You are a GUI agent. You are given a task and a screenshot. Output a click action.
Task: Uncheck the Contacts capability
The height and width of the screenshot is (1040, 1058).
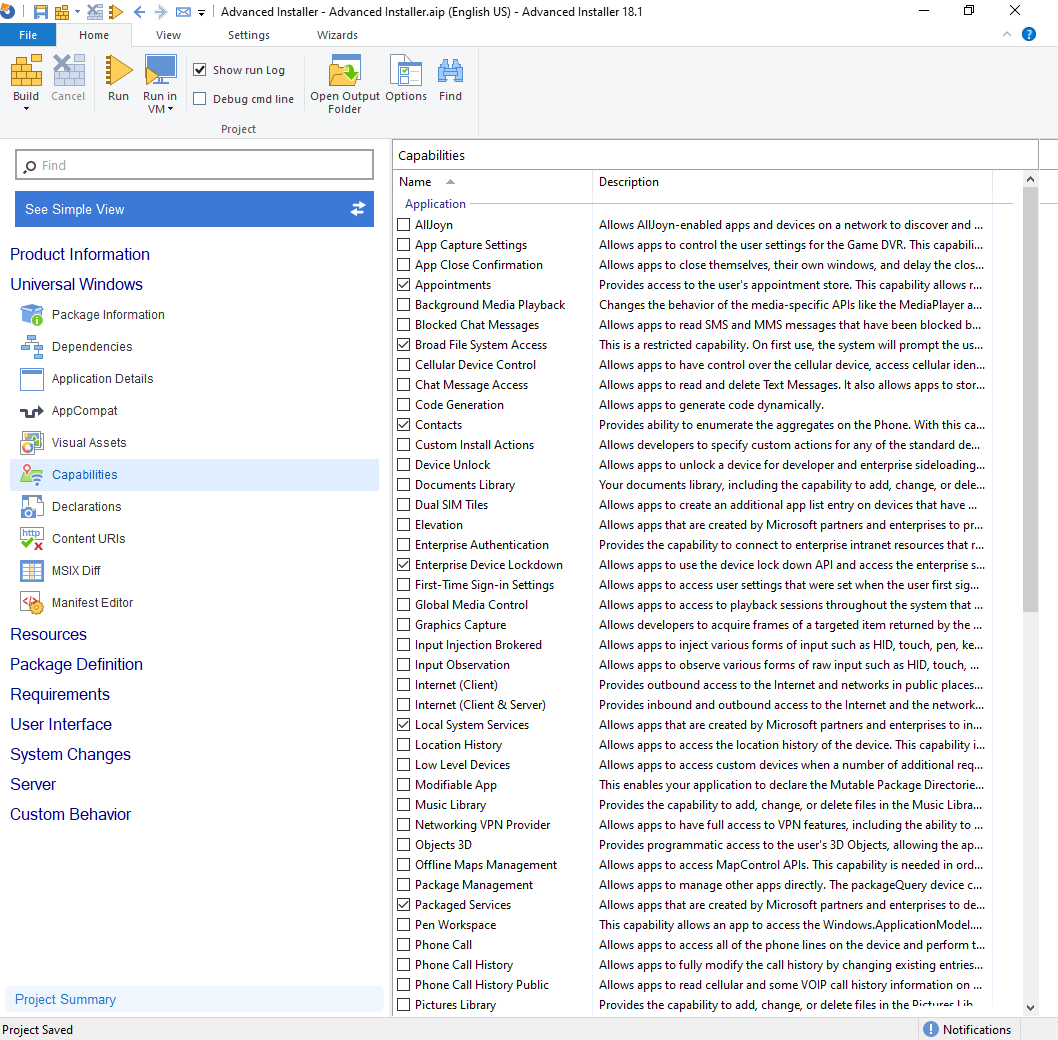pyautogui.click(x=404, y=424)
